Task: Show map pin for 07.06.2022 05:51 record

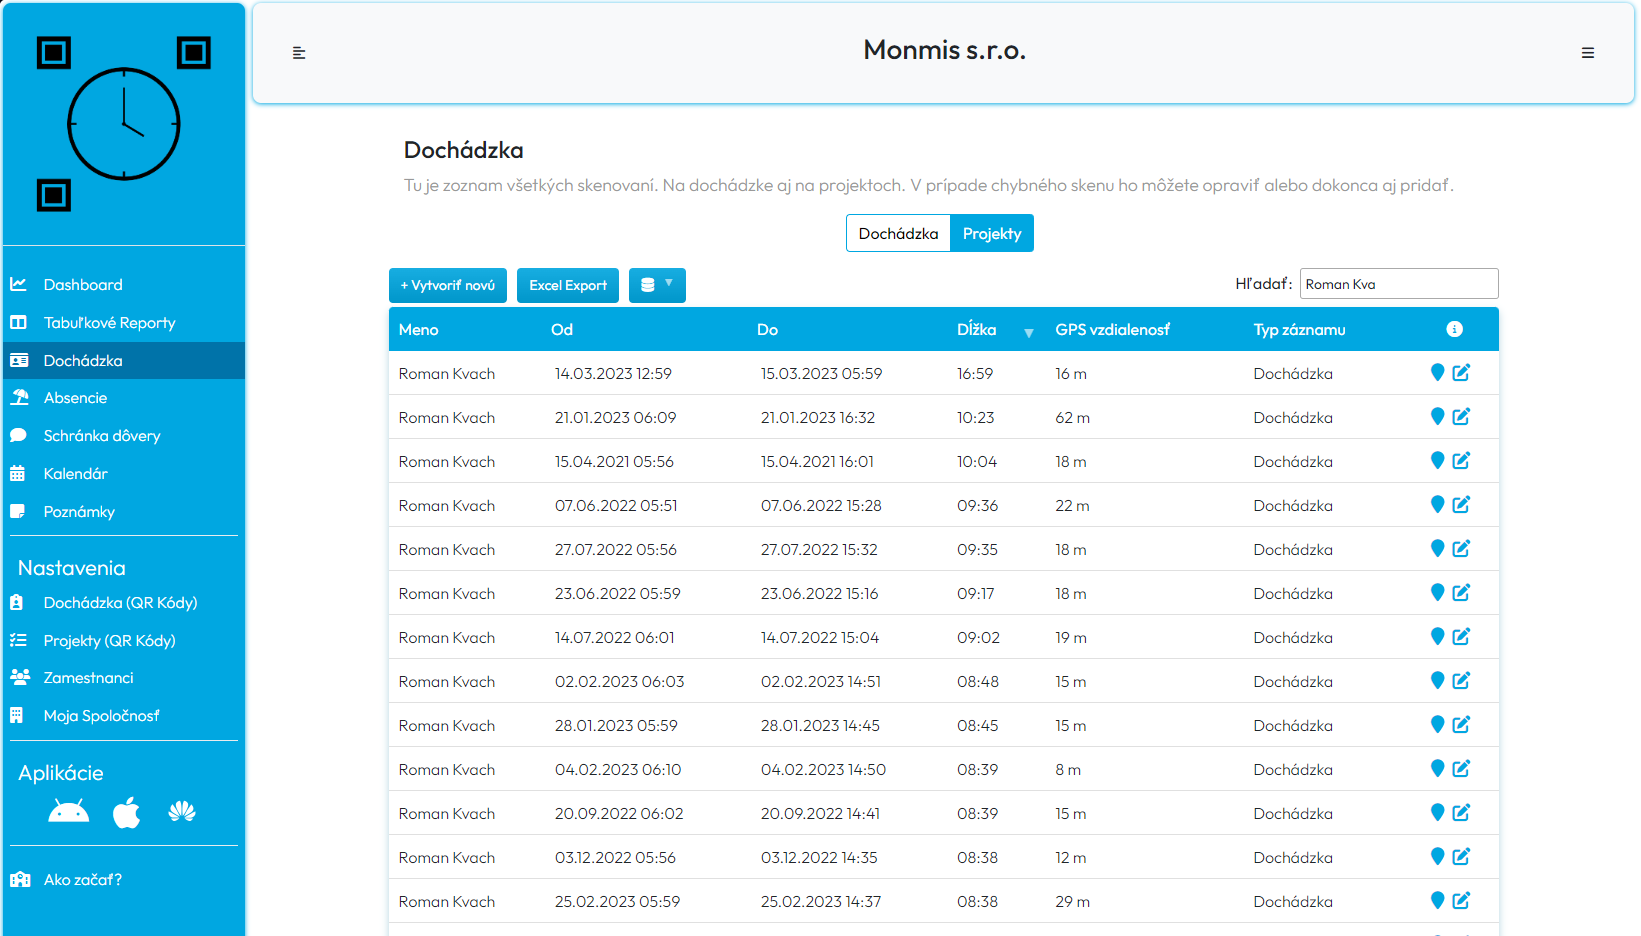Action: 1438,504
